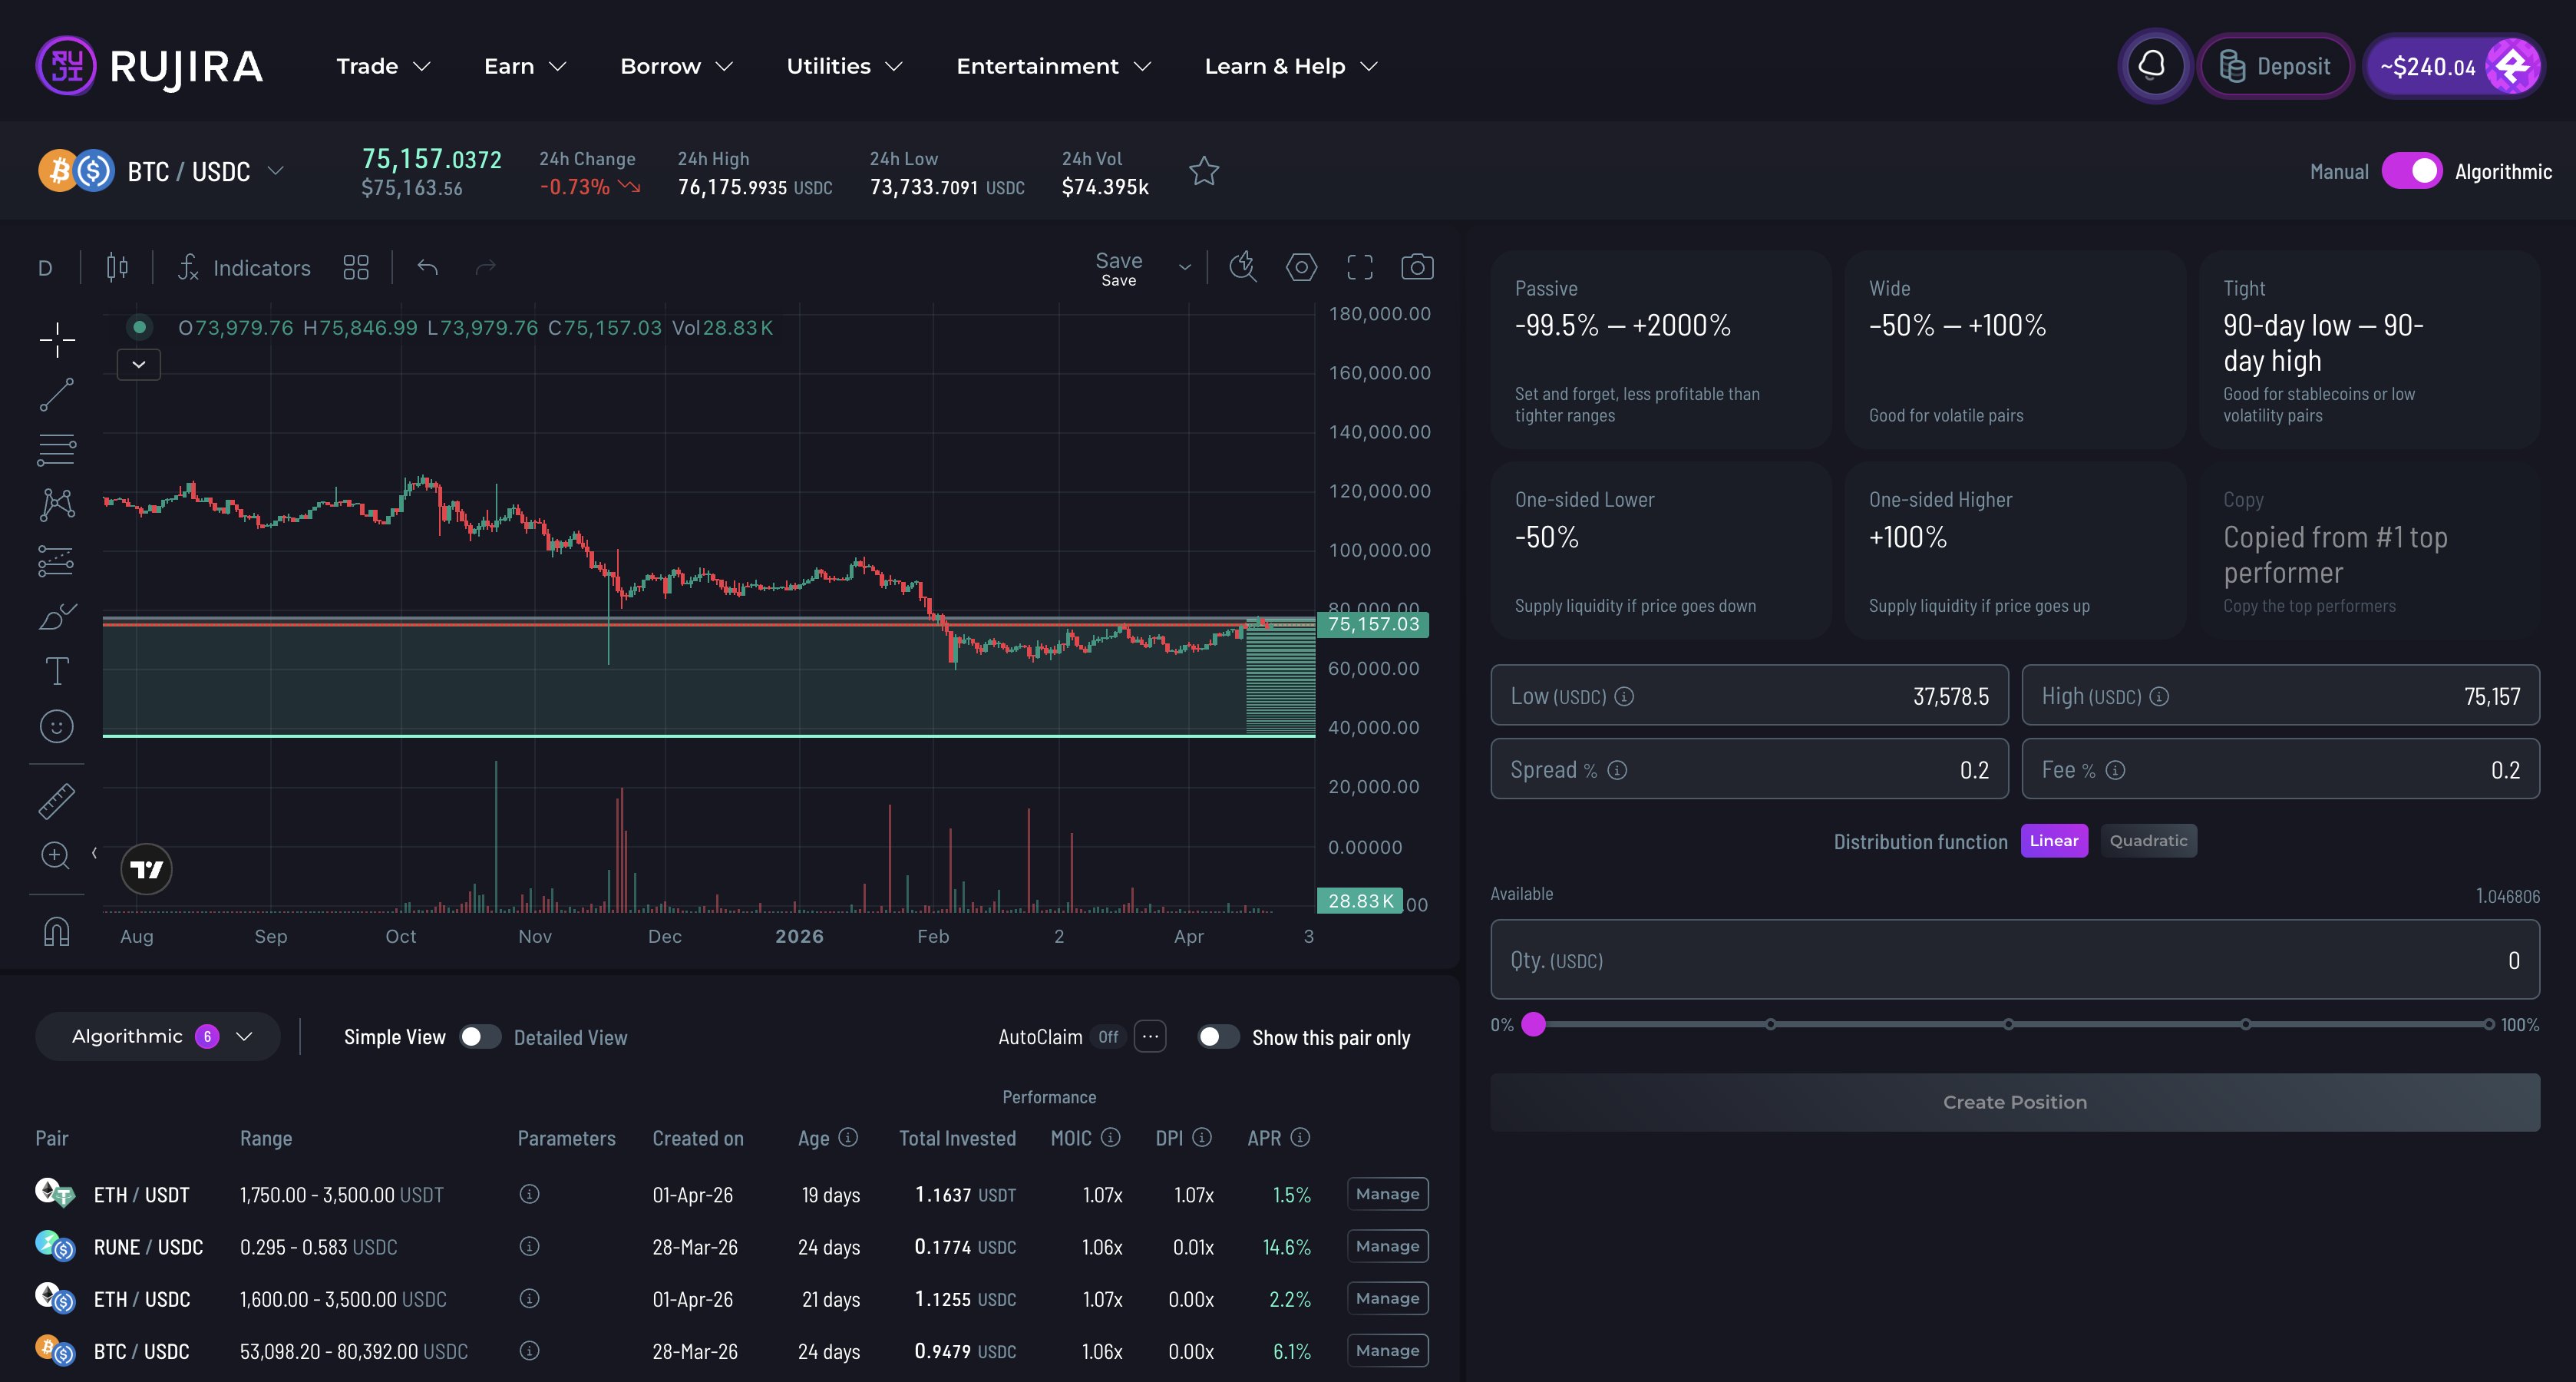Choose the Tight 90-day range preset
The image size is (2576, 1382).
(x=2369, y=350)
